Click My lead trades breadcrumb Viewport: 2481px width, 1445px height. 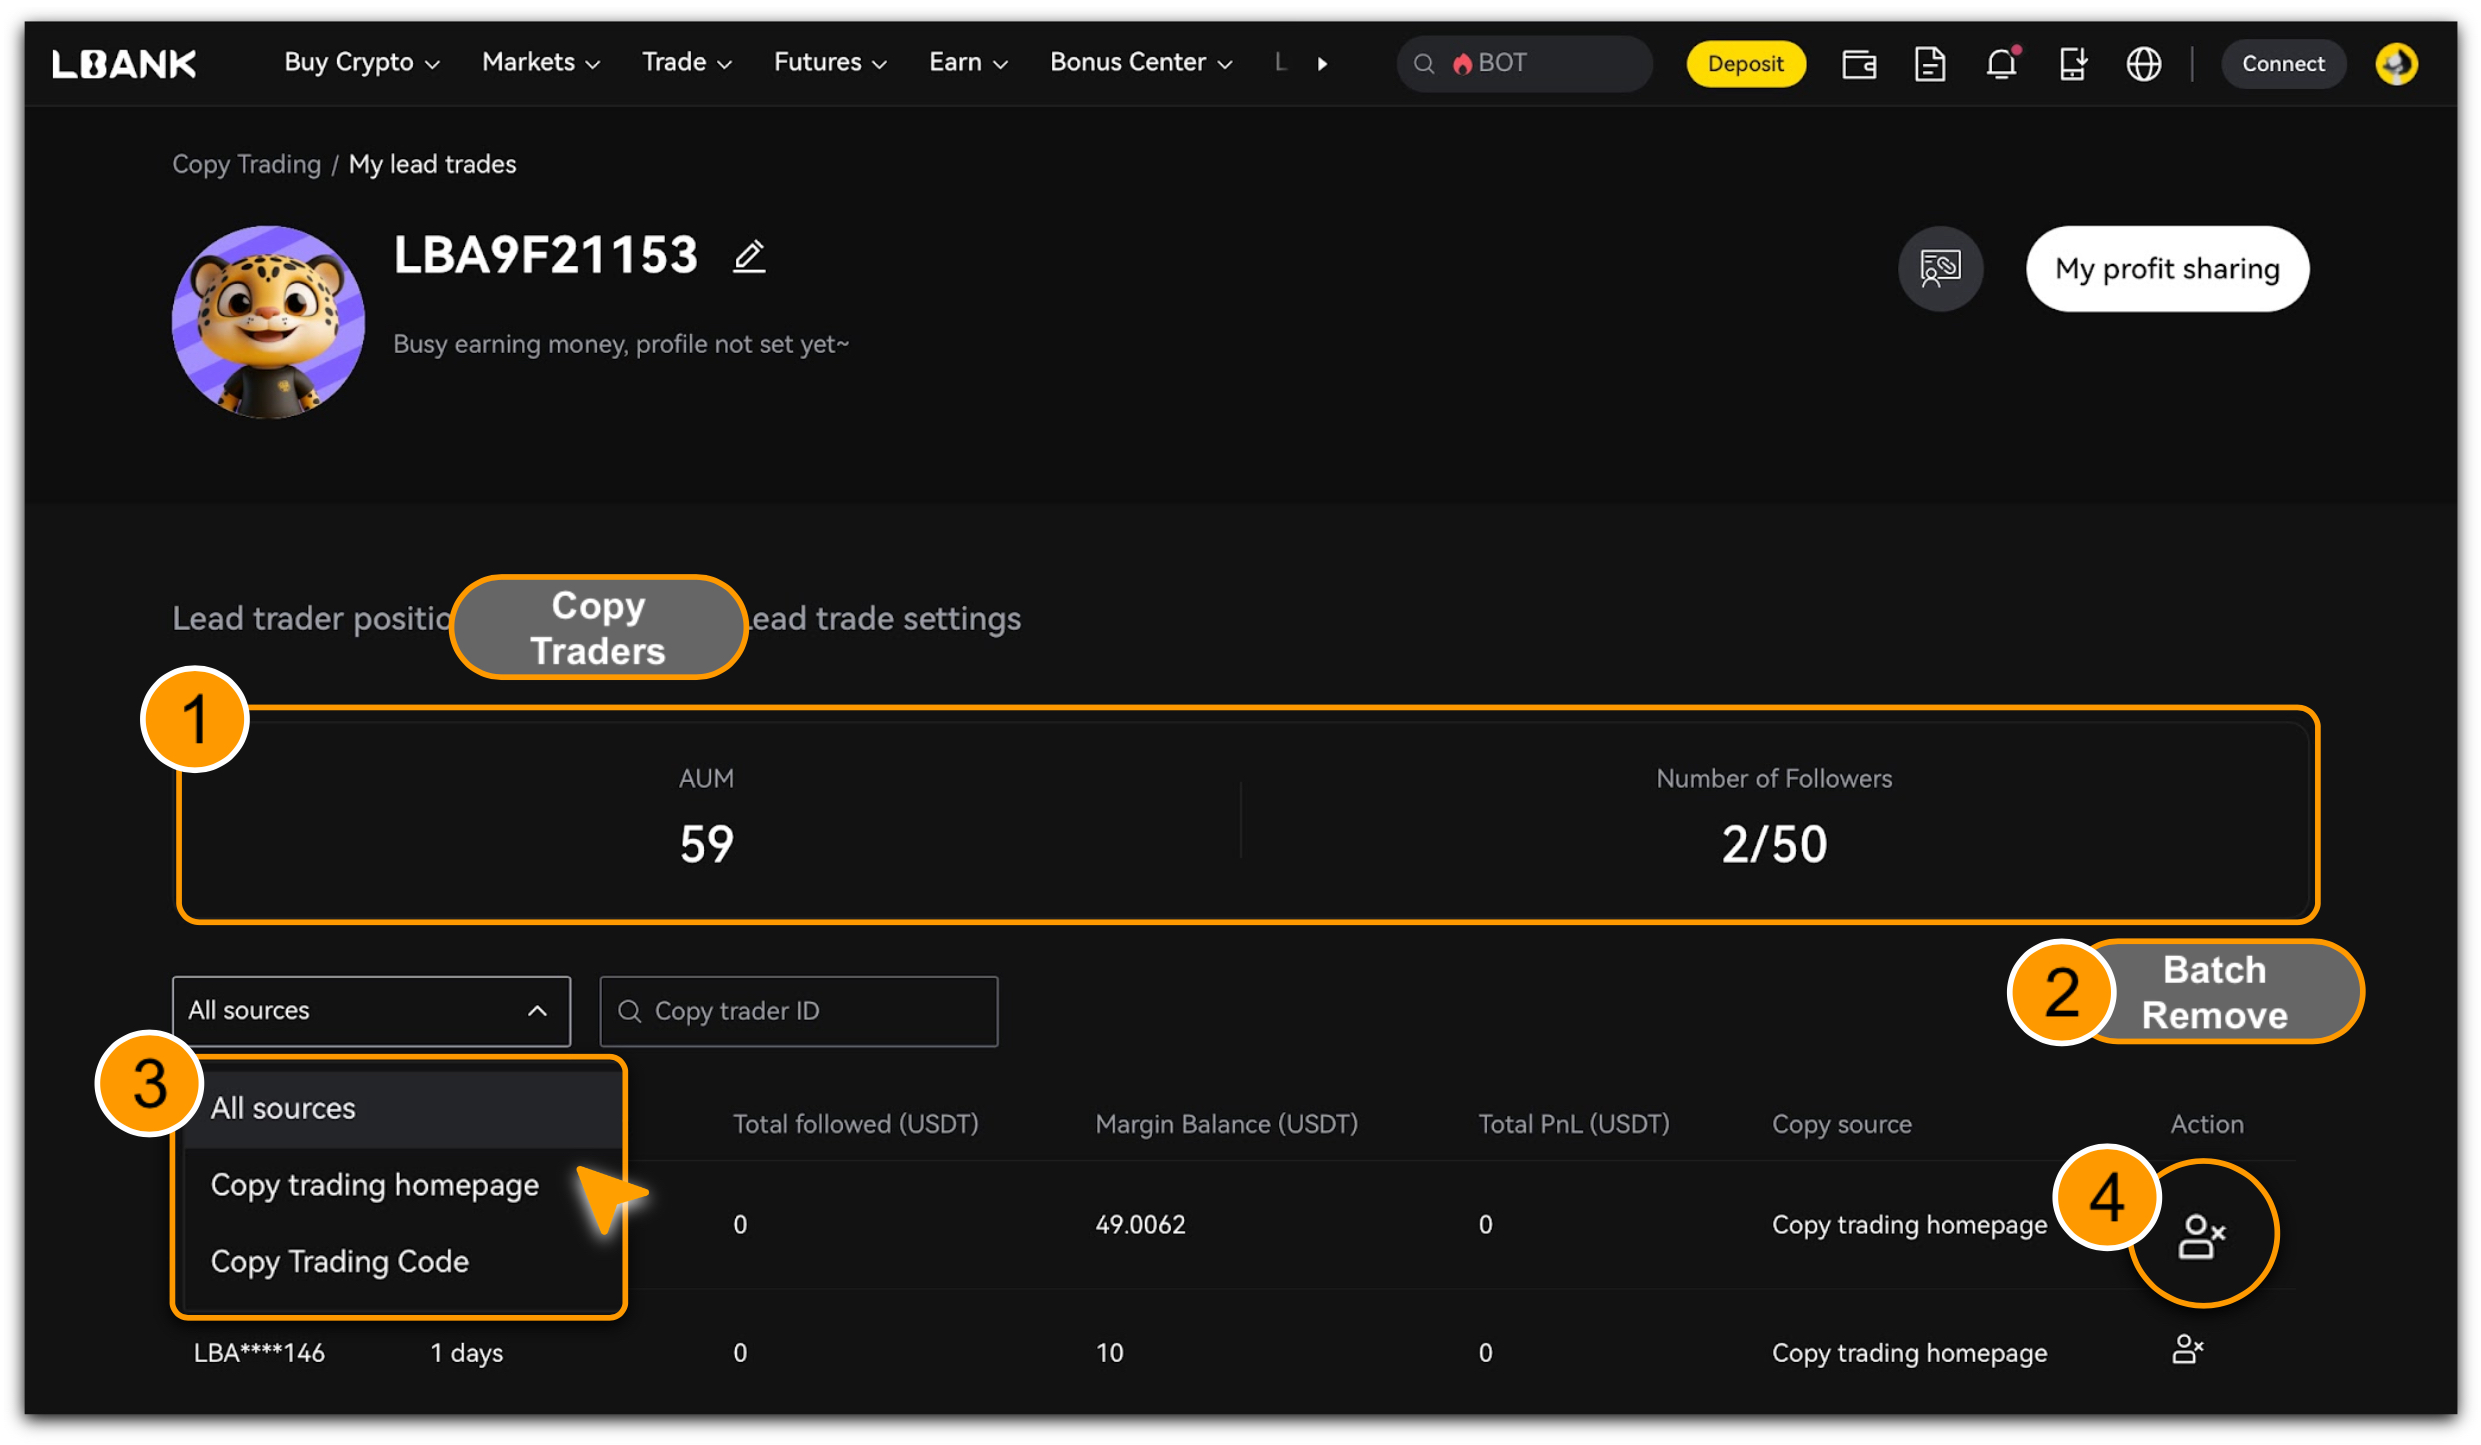point(432,164)
